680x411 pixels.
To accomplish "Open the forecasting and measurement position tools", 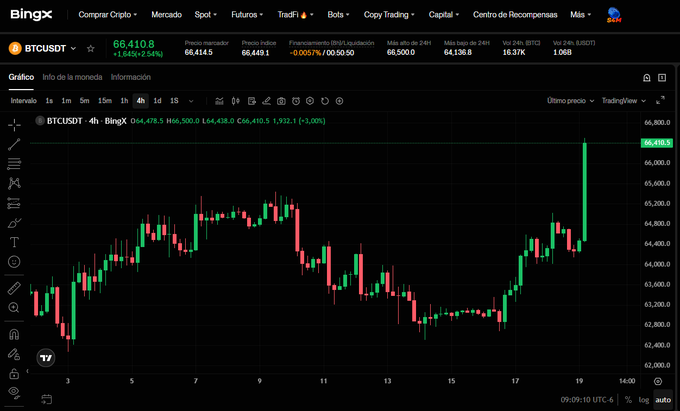I will (14, 203).
